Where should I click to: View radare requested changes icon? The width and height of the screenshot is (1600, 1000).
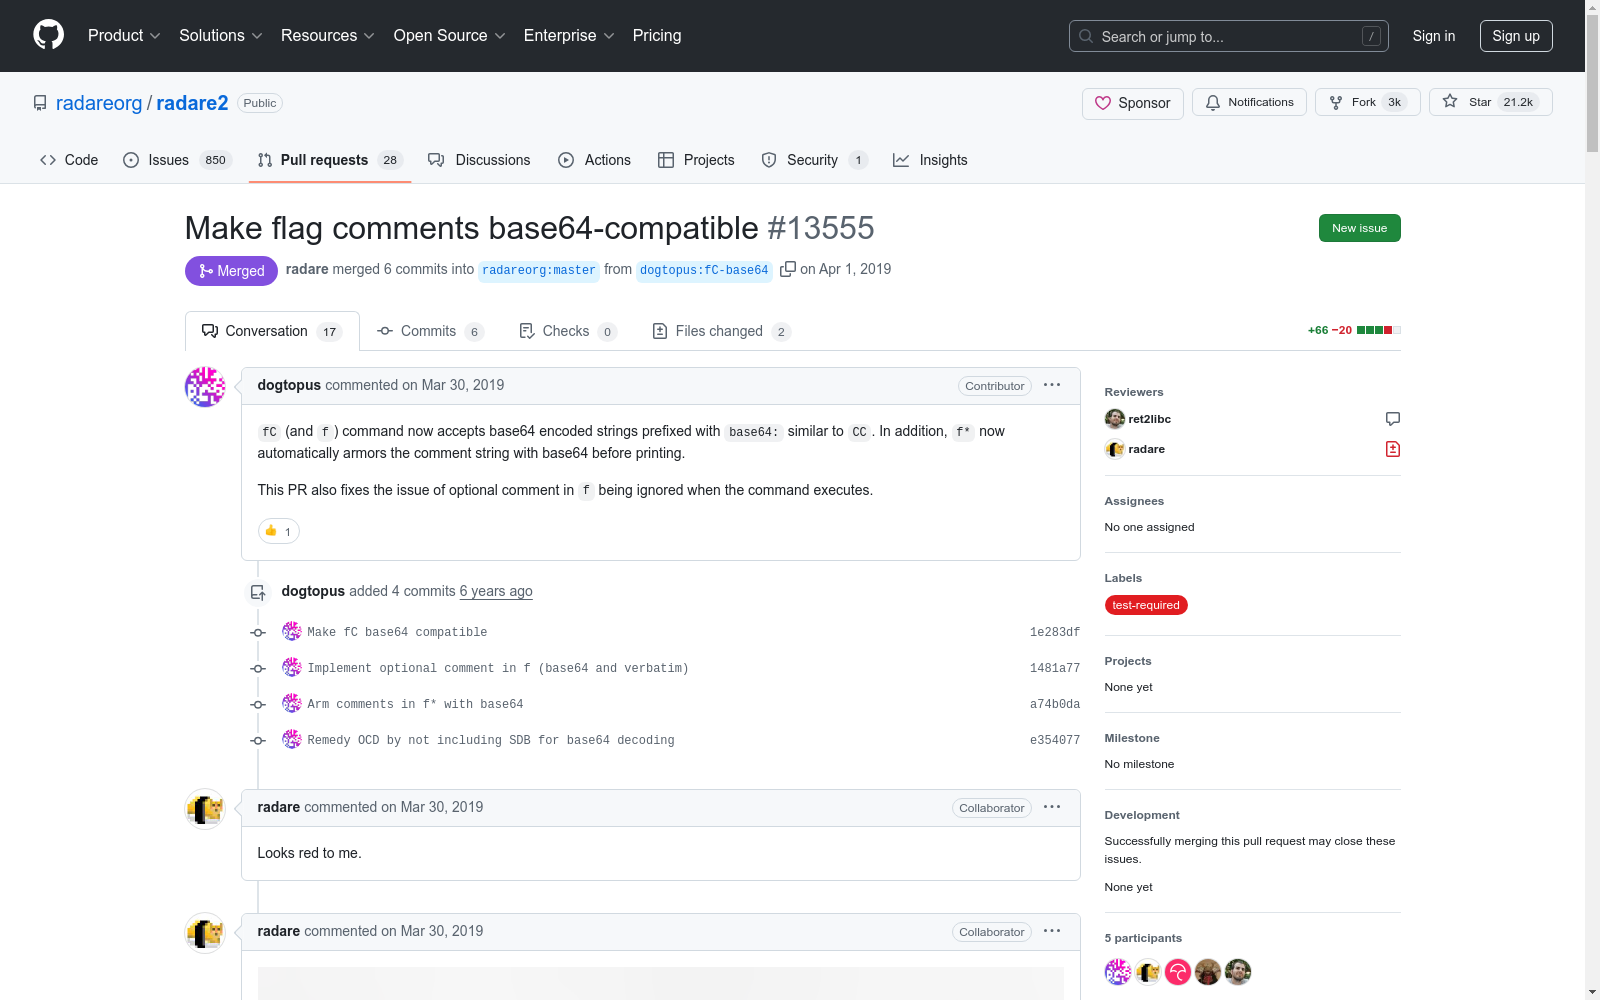point(1393,449)
